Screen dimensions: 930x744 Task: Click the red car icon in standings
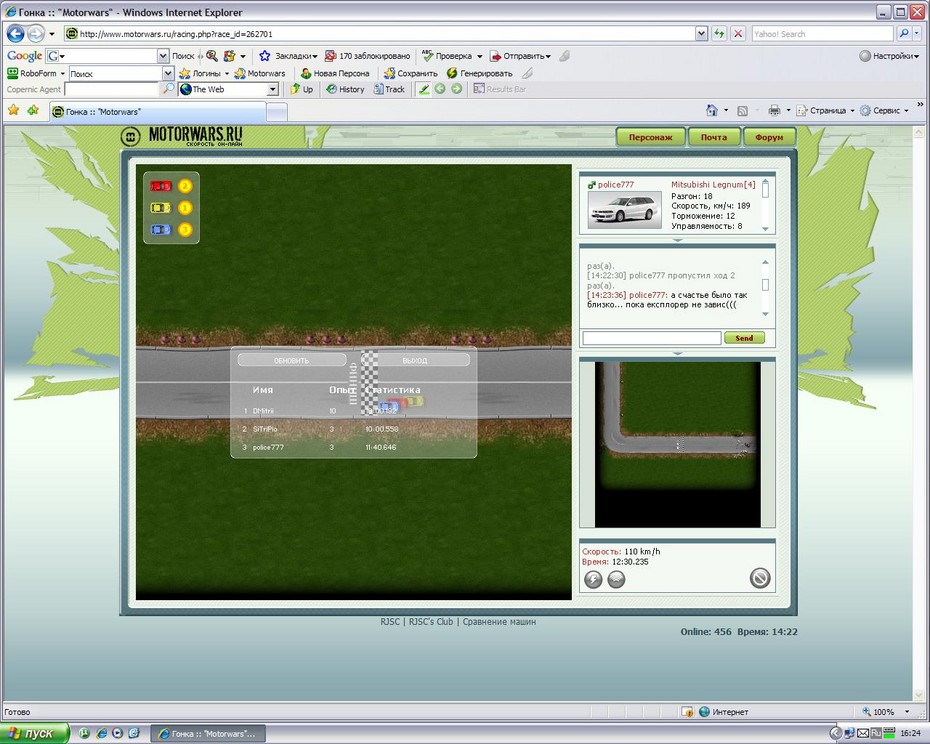[160, 186]
